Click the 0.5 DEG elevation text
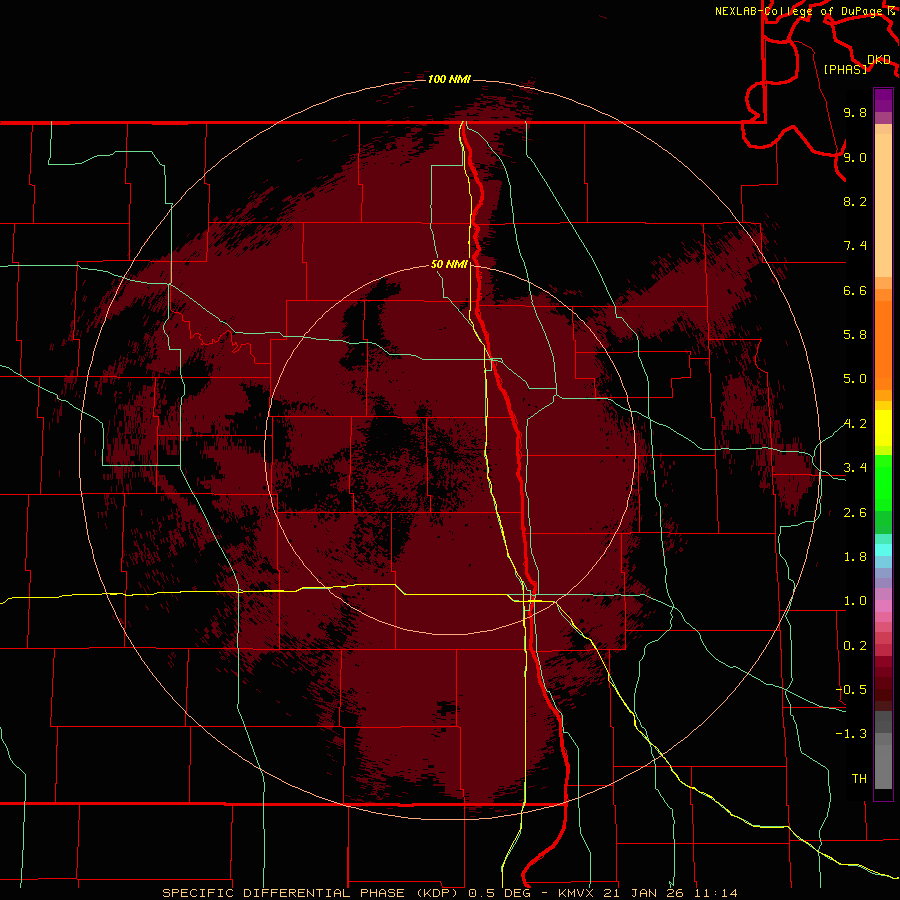 click(x=501, y=893)
